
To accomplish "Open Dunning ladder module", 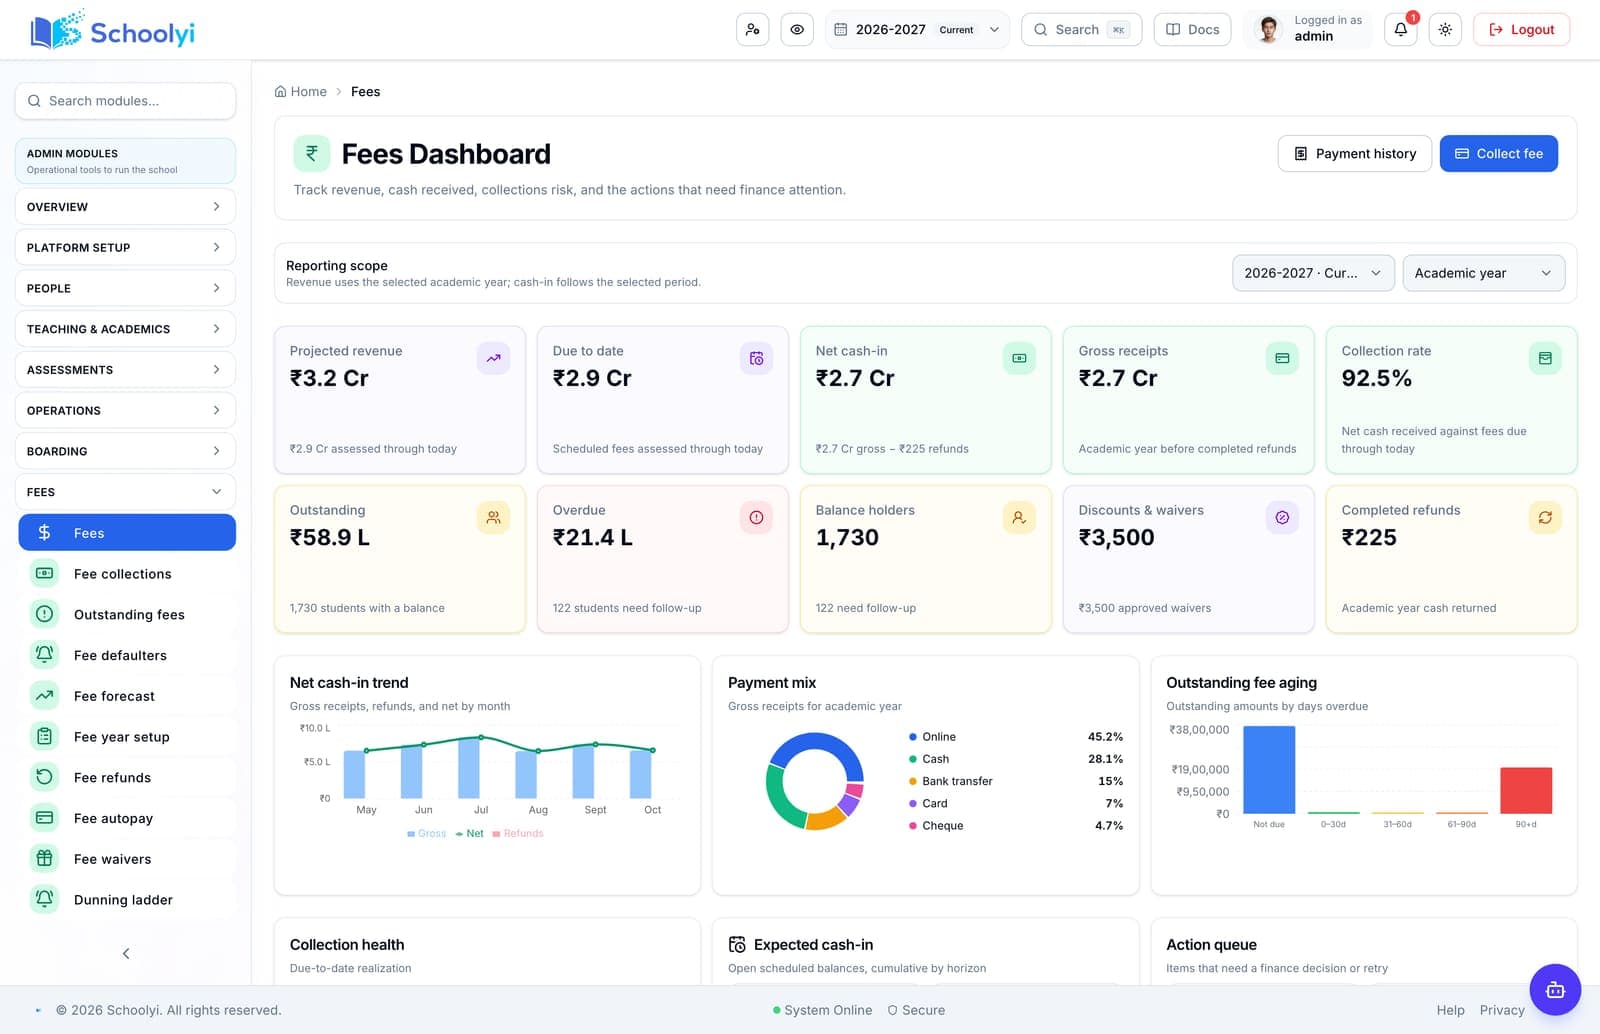I will 127,900.
